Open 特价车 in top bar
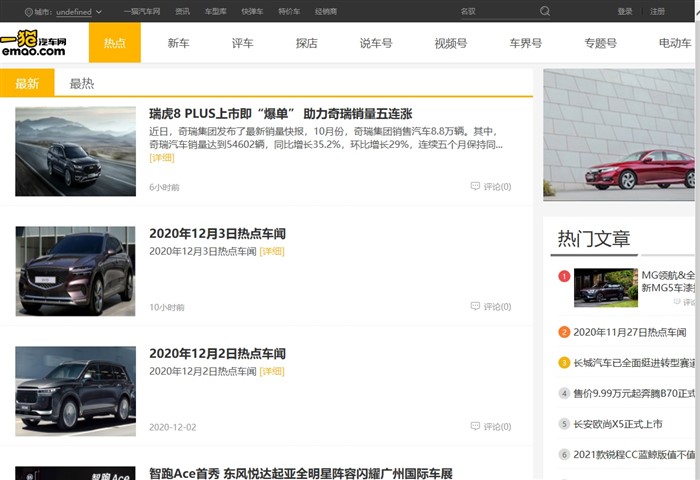 pos(289,12)
